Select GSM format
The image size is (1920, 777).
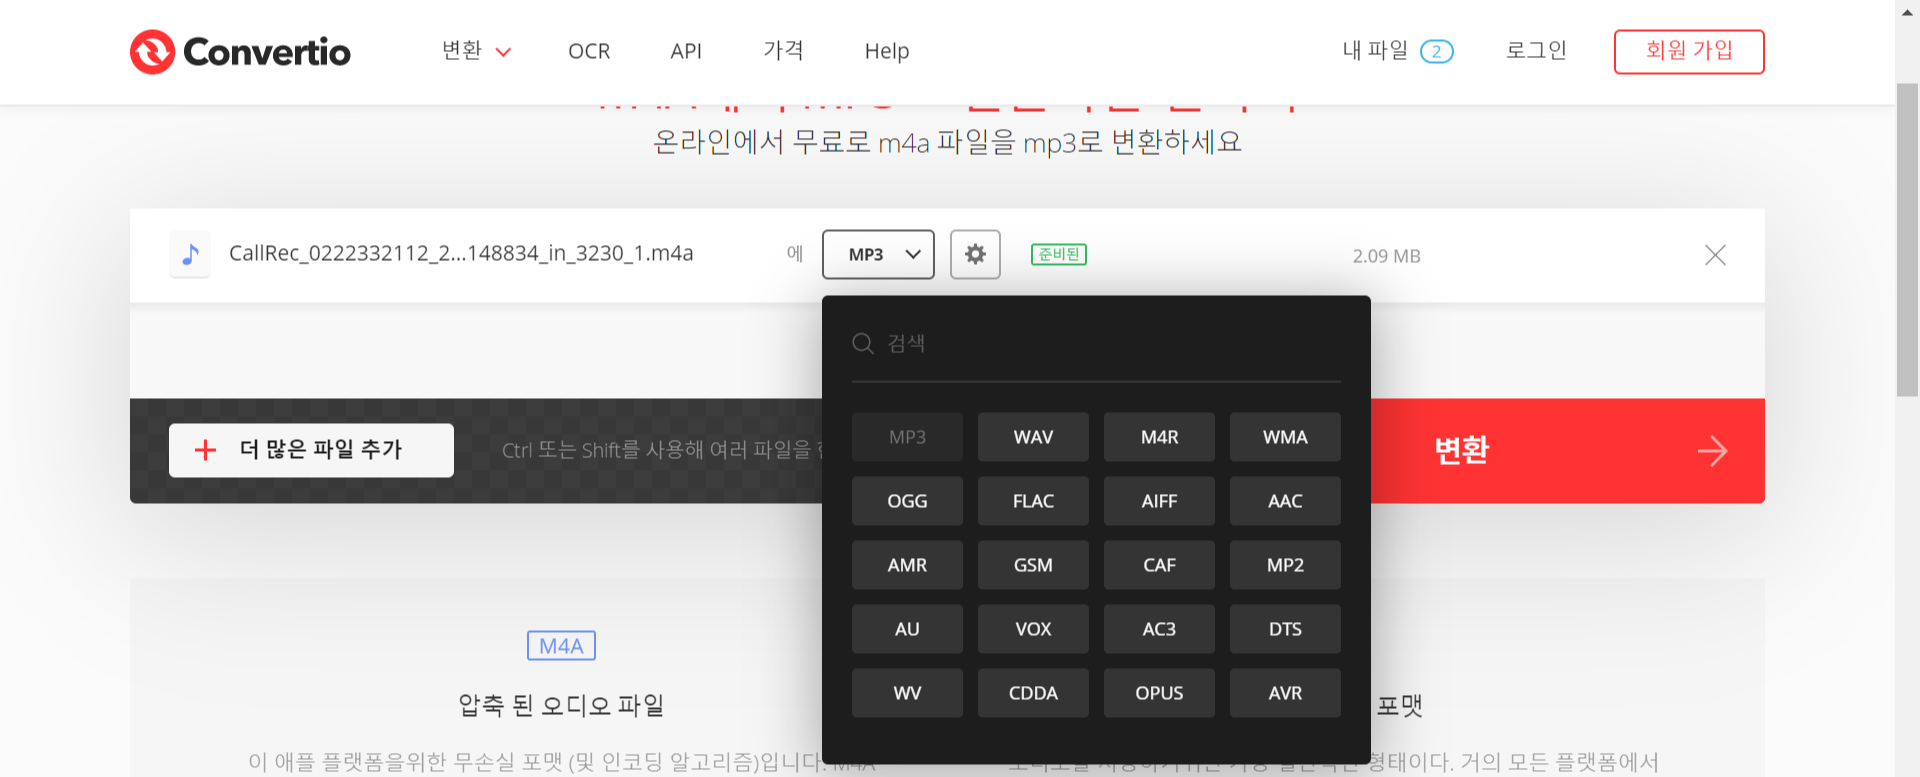coord(1033,565)
